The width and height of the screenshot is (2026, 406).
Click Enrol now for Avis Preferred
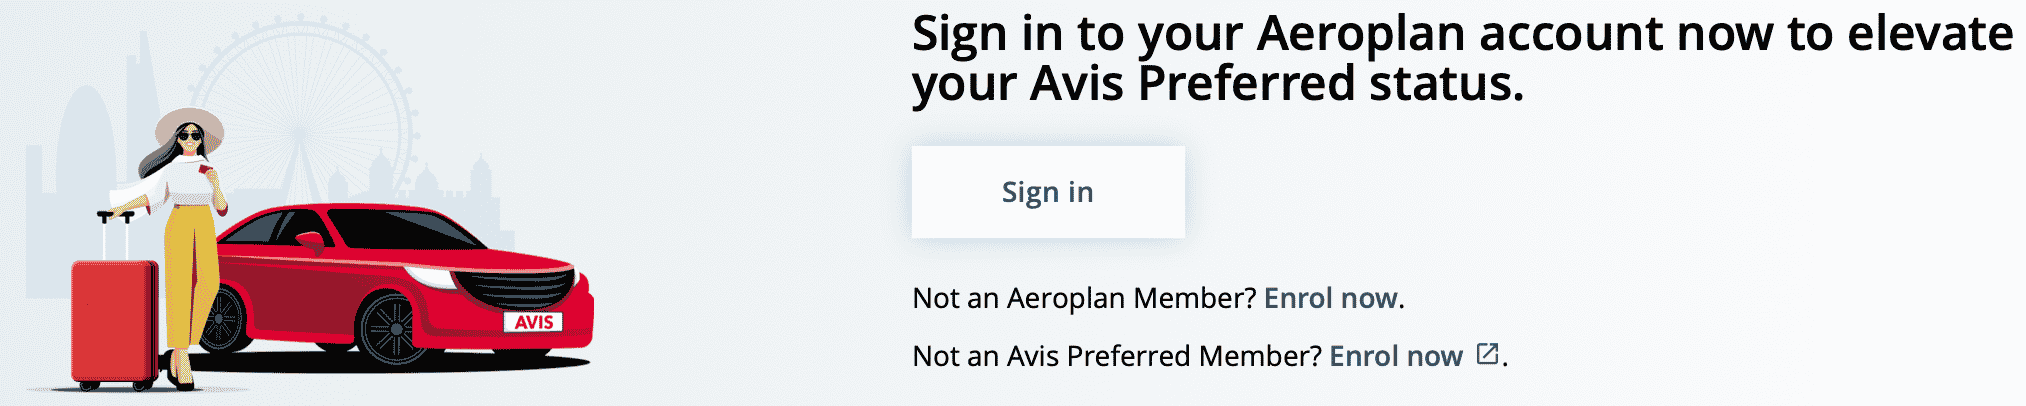[1395, 356]
